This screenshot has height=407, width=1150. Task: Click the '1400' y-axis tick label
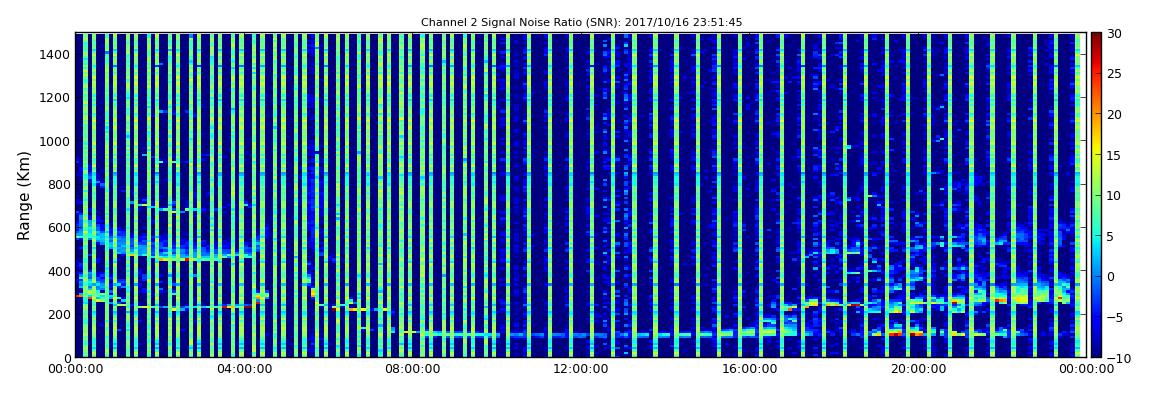[56, 54]
